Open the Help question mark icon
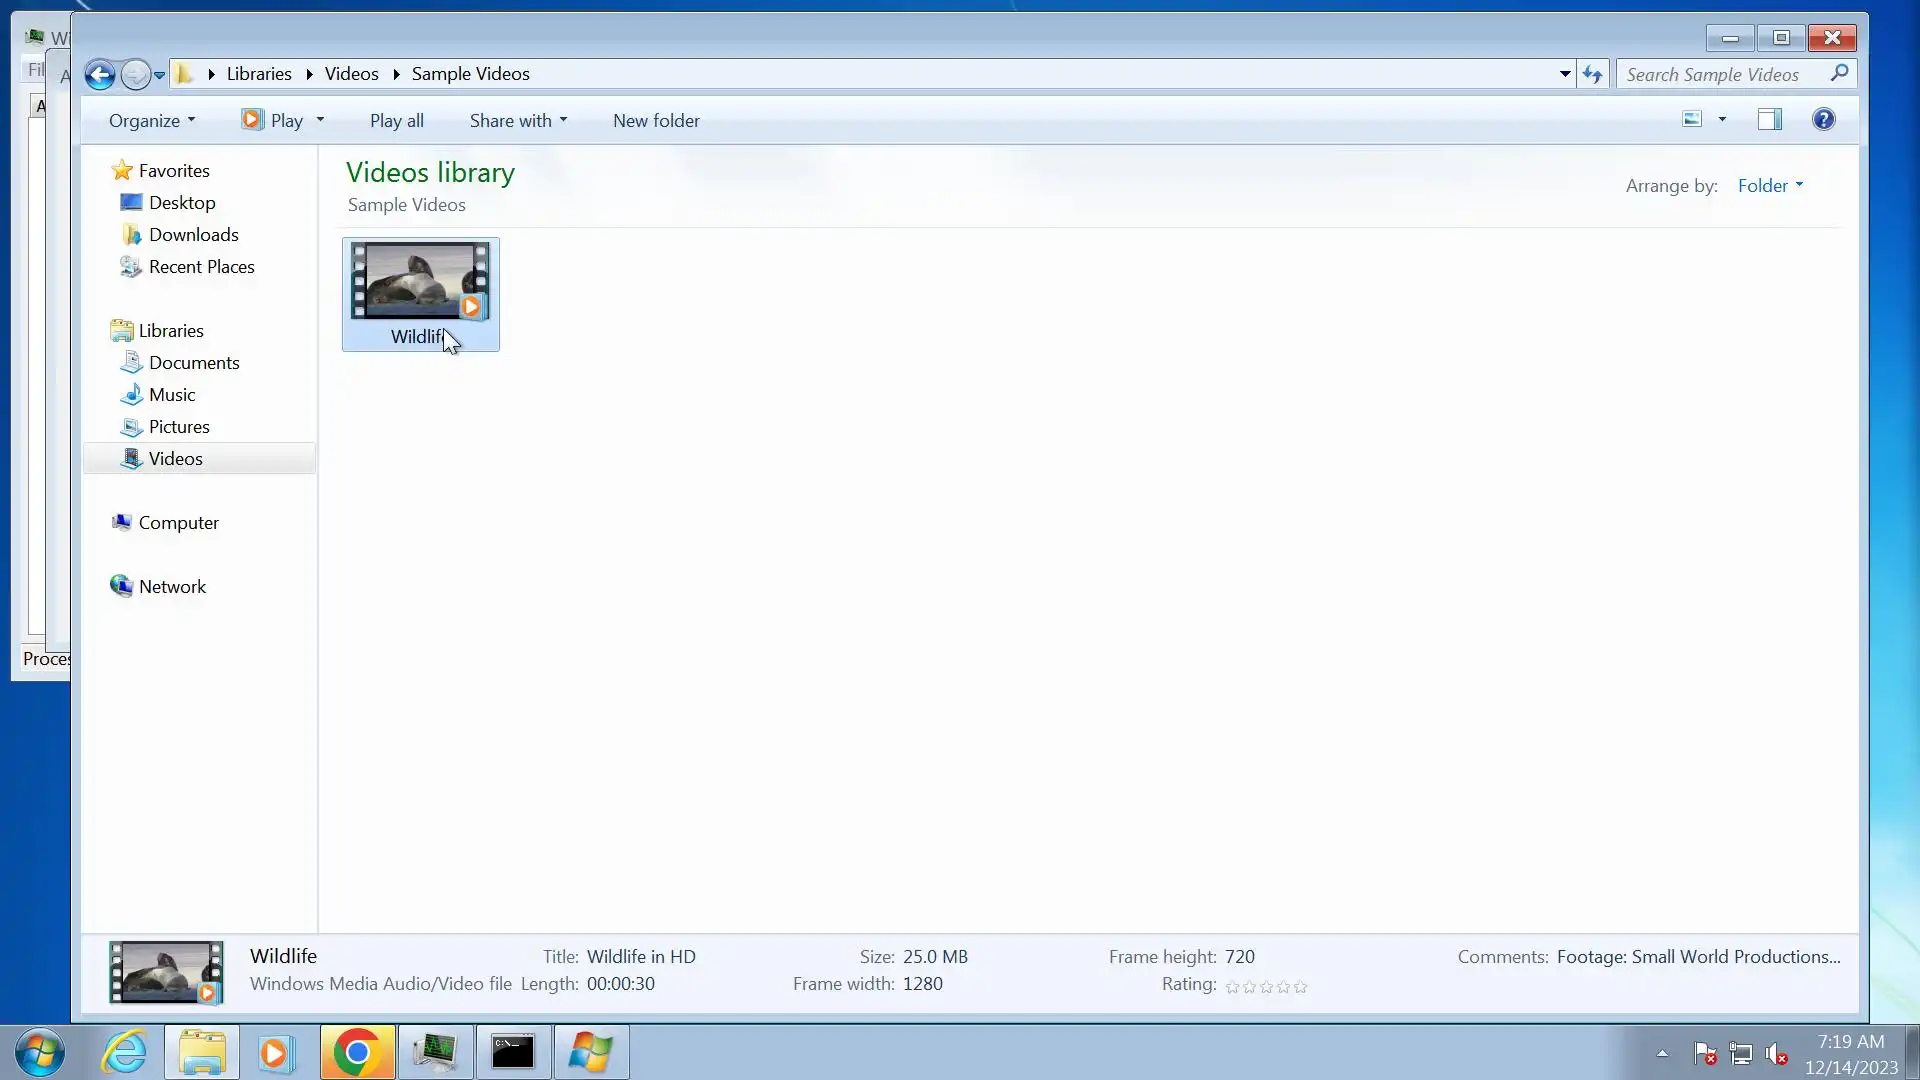 1823,120
